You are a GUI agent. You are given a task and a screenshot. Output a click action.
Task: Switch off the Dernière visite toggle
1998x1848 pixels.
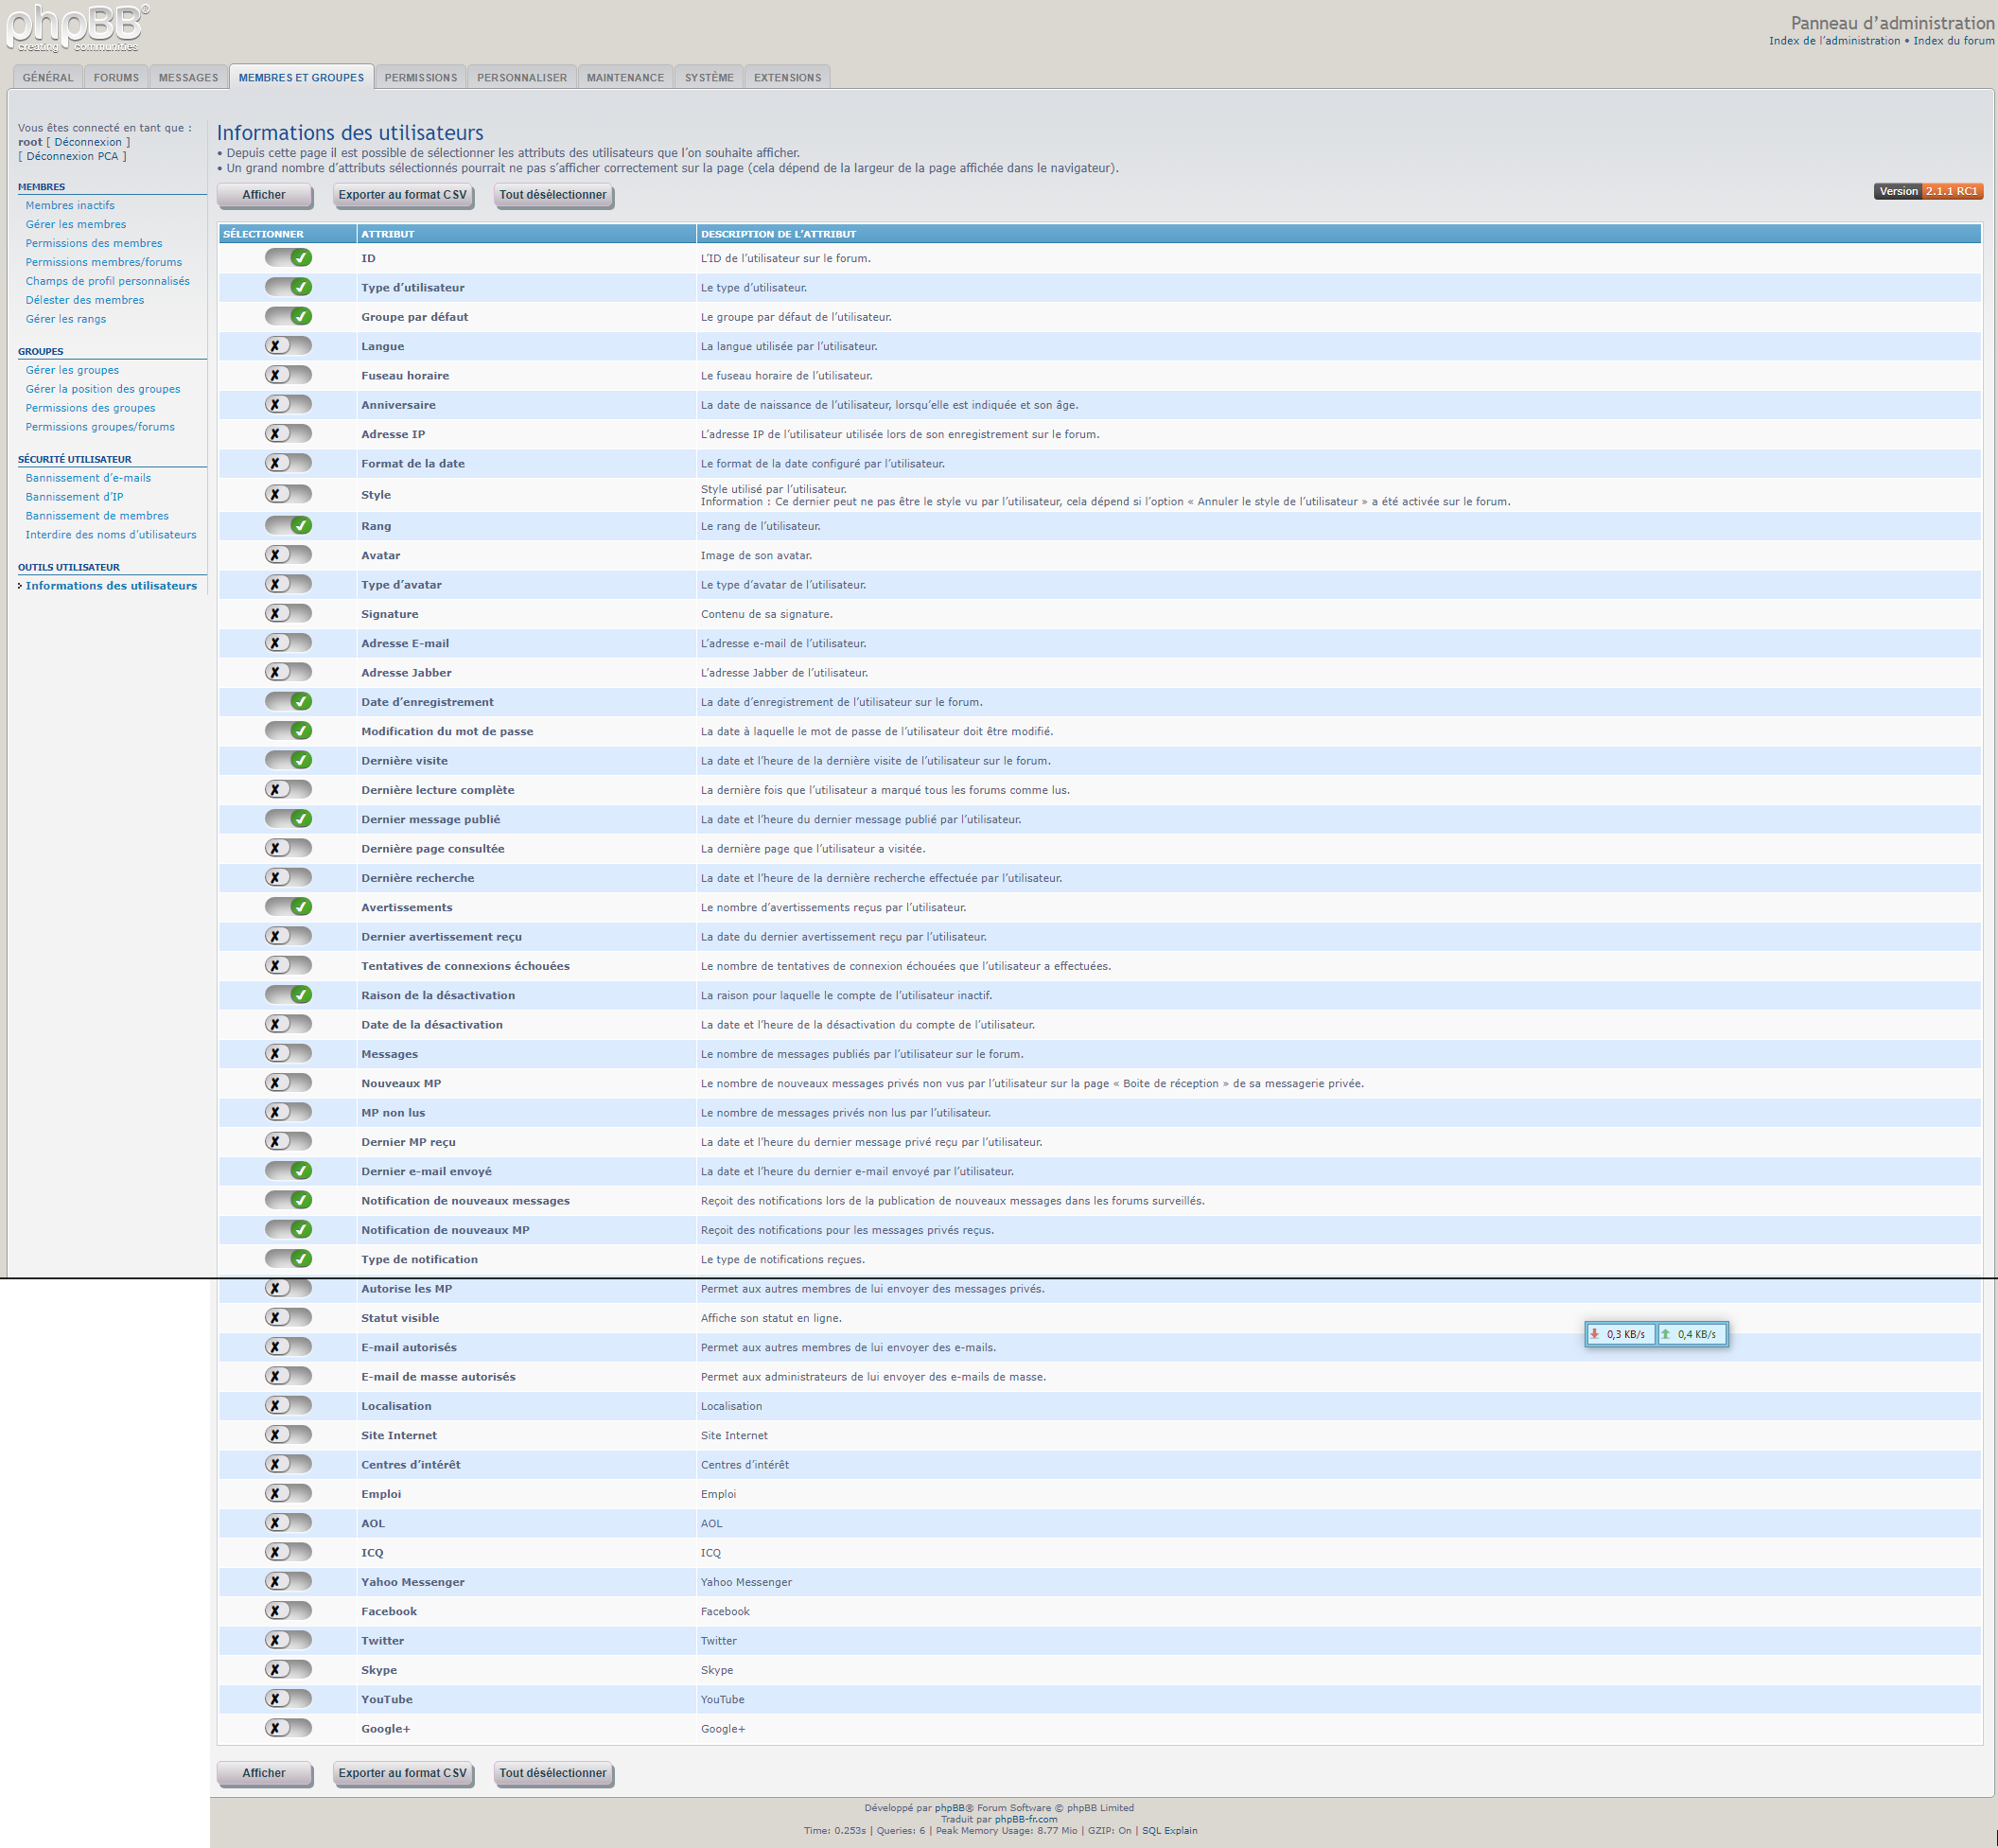click(x=288, y=761)
